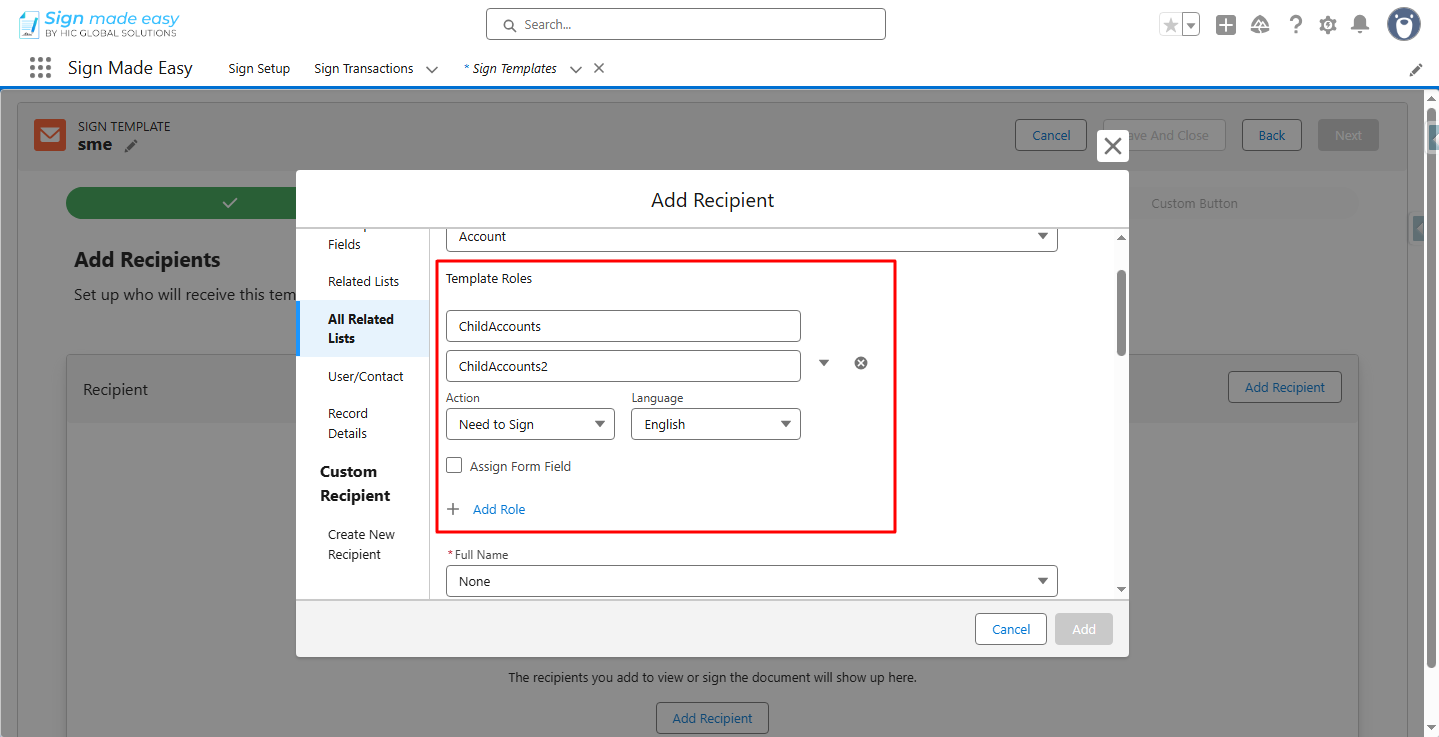Remove ChildAccounts2 role via the delete circle icon
The width and height of the screenshot is (1439, 737).
[x=860, y=362]
